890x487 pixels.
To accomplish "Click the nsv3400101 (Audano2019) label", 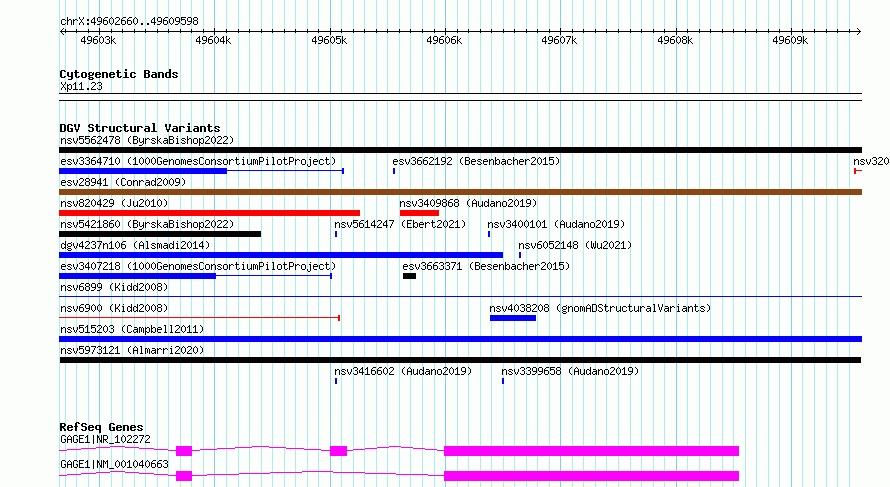I will click(556, 224).
